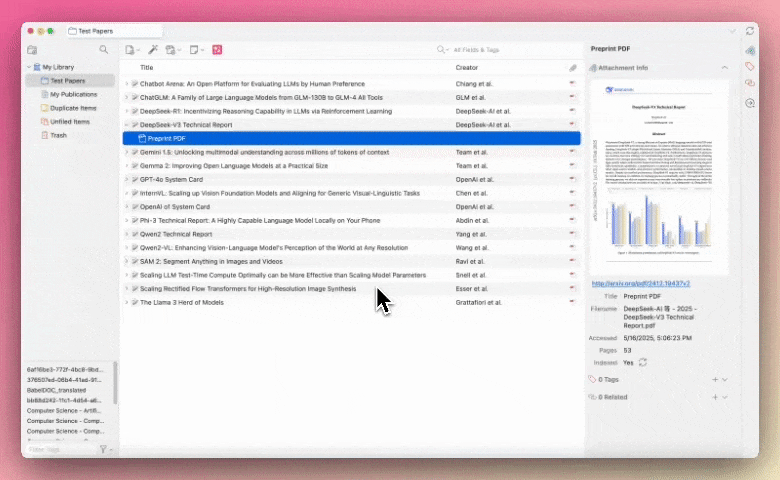Expand the GPT-4o System Card row

pyautogui.click(x=126, y=180)
